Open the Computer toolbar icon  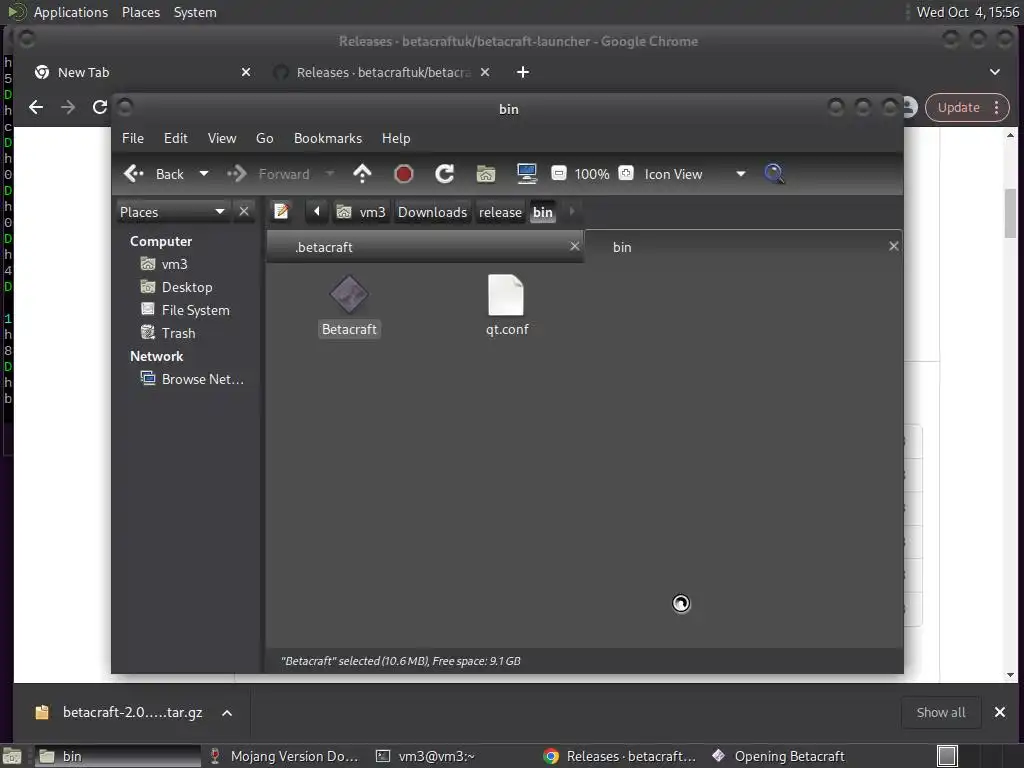pyautogui.click(x=526, y=174)
